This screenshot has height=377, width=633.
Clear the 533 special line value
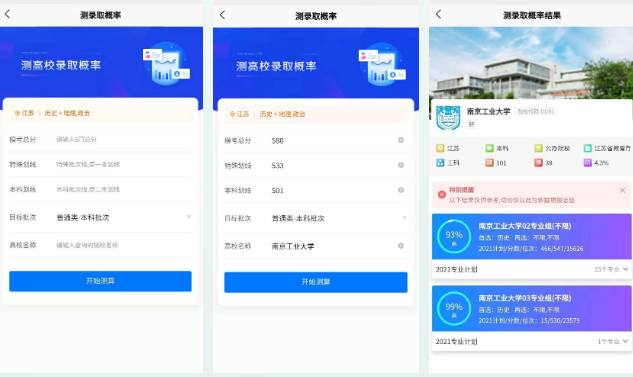point(401,165)
